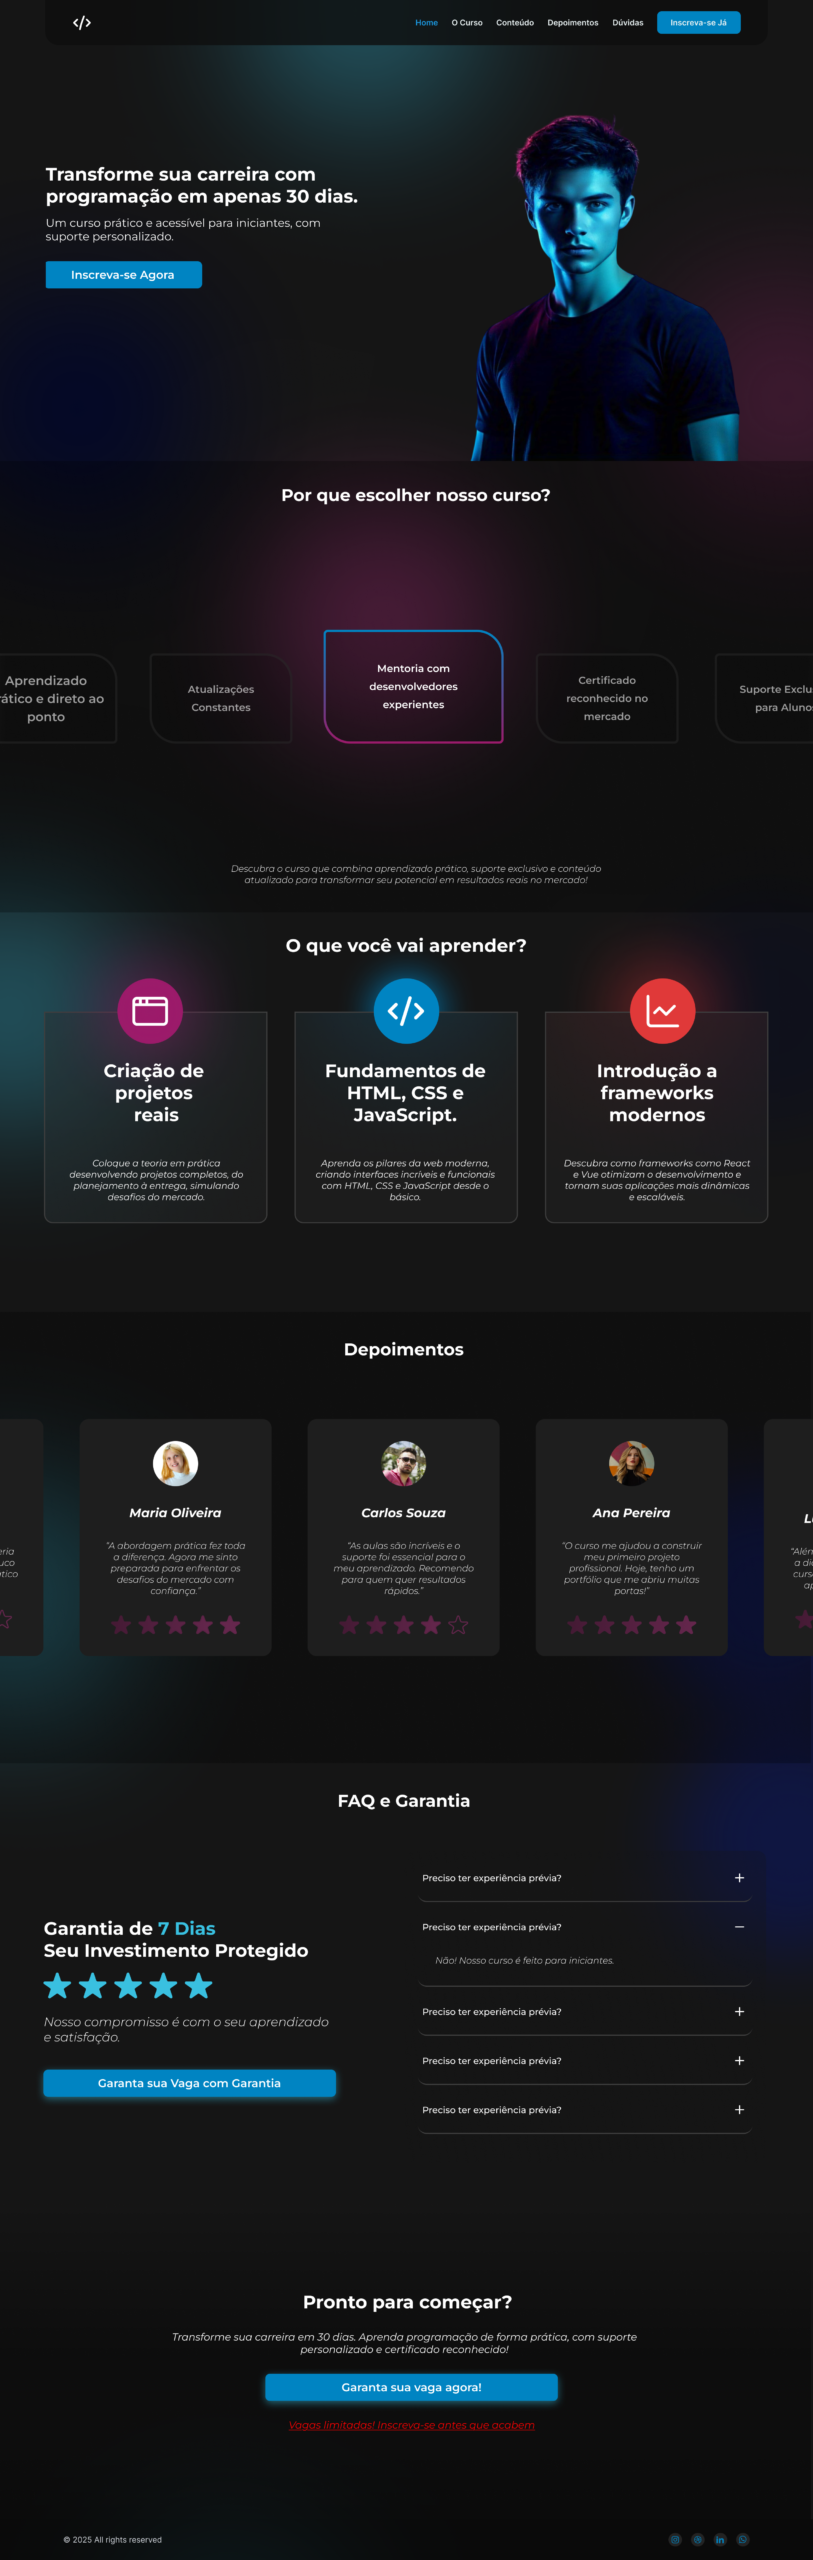The image size is (813, 2560).
Task: Expand the first FAQ question with the plus icon
Action: pos(739,1878)
